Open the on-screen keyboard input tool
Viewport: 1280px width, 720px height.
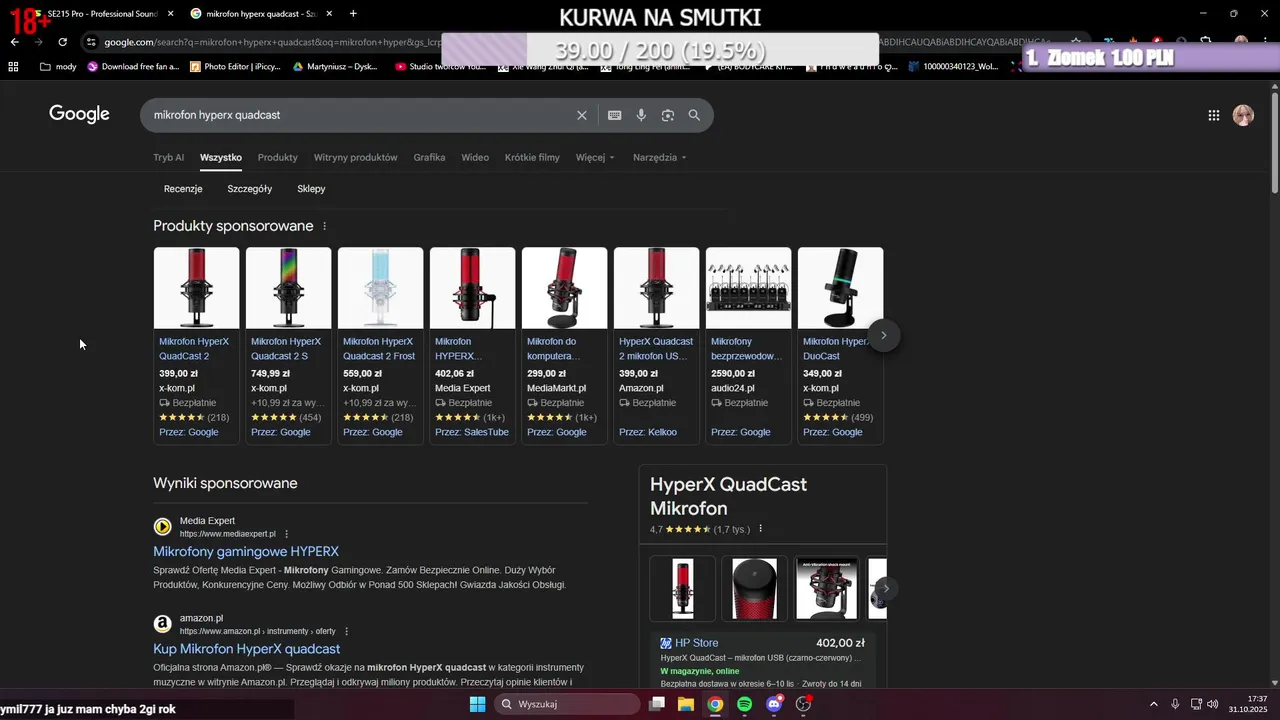[615, 115]
